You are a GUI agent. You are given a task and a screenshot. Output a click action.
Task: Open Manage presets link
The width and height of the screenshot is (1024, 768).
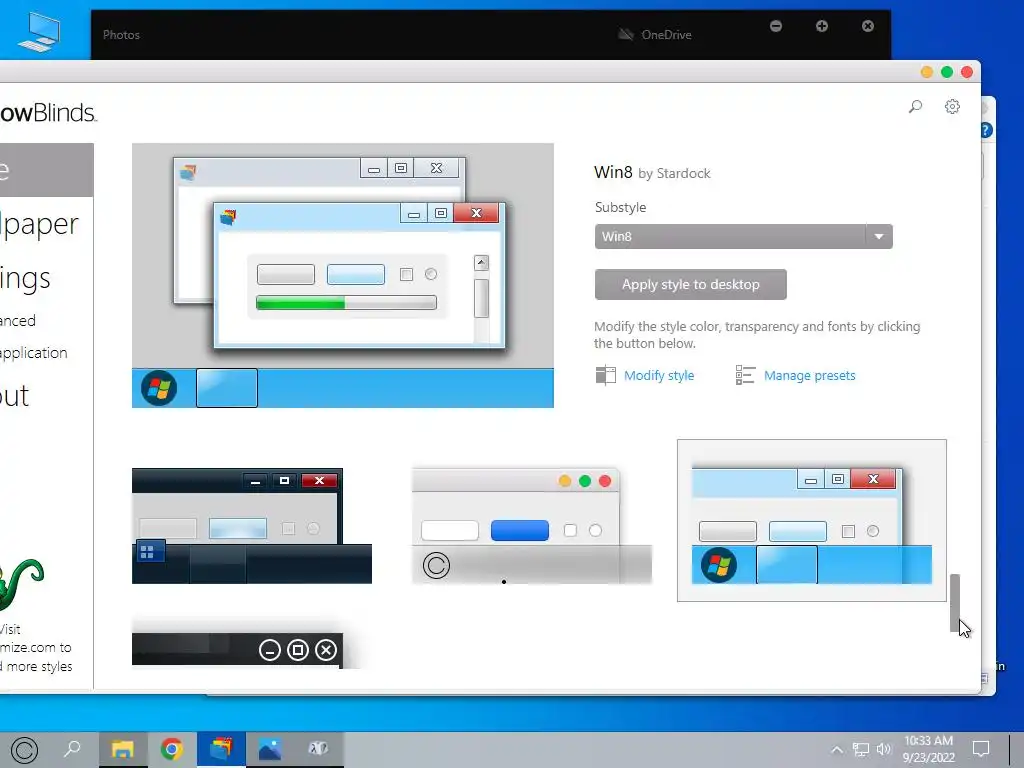[810, 376]
